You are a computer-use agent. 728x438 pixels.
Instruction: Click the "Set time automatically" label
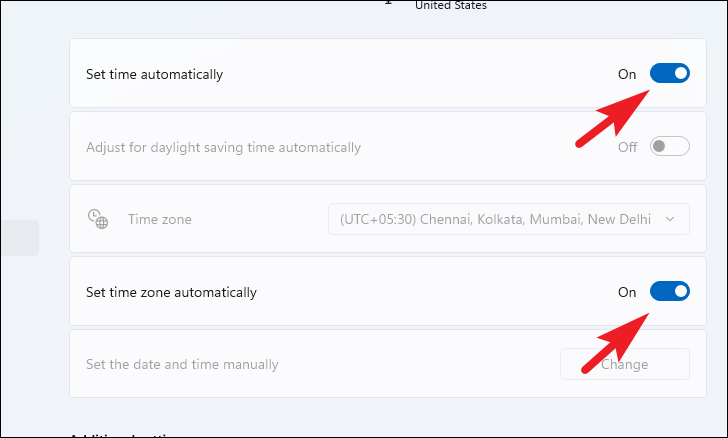click(x=154, y=74)
